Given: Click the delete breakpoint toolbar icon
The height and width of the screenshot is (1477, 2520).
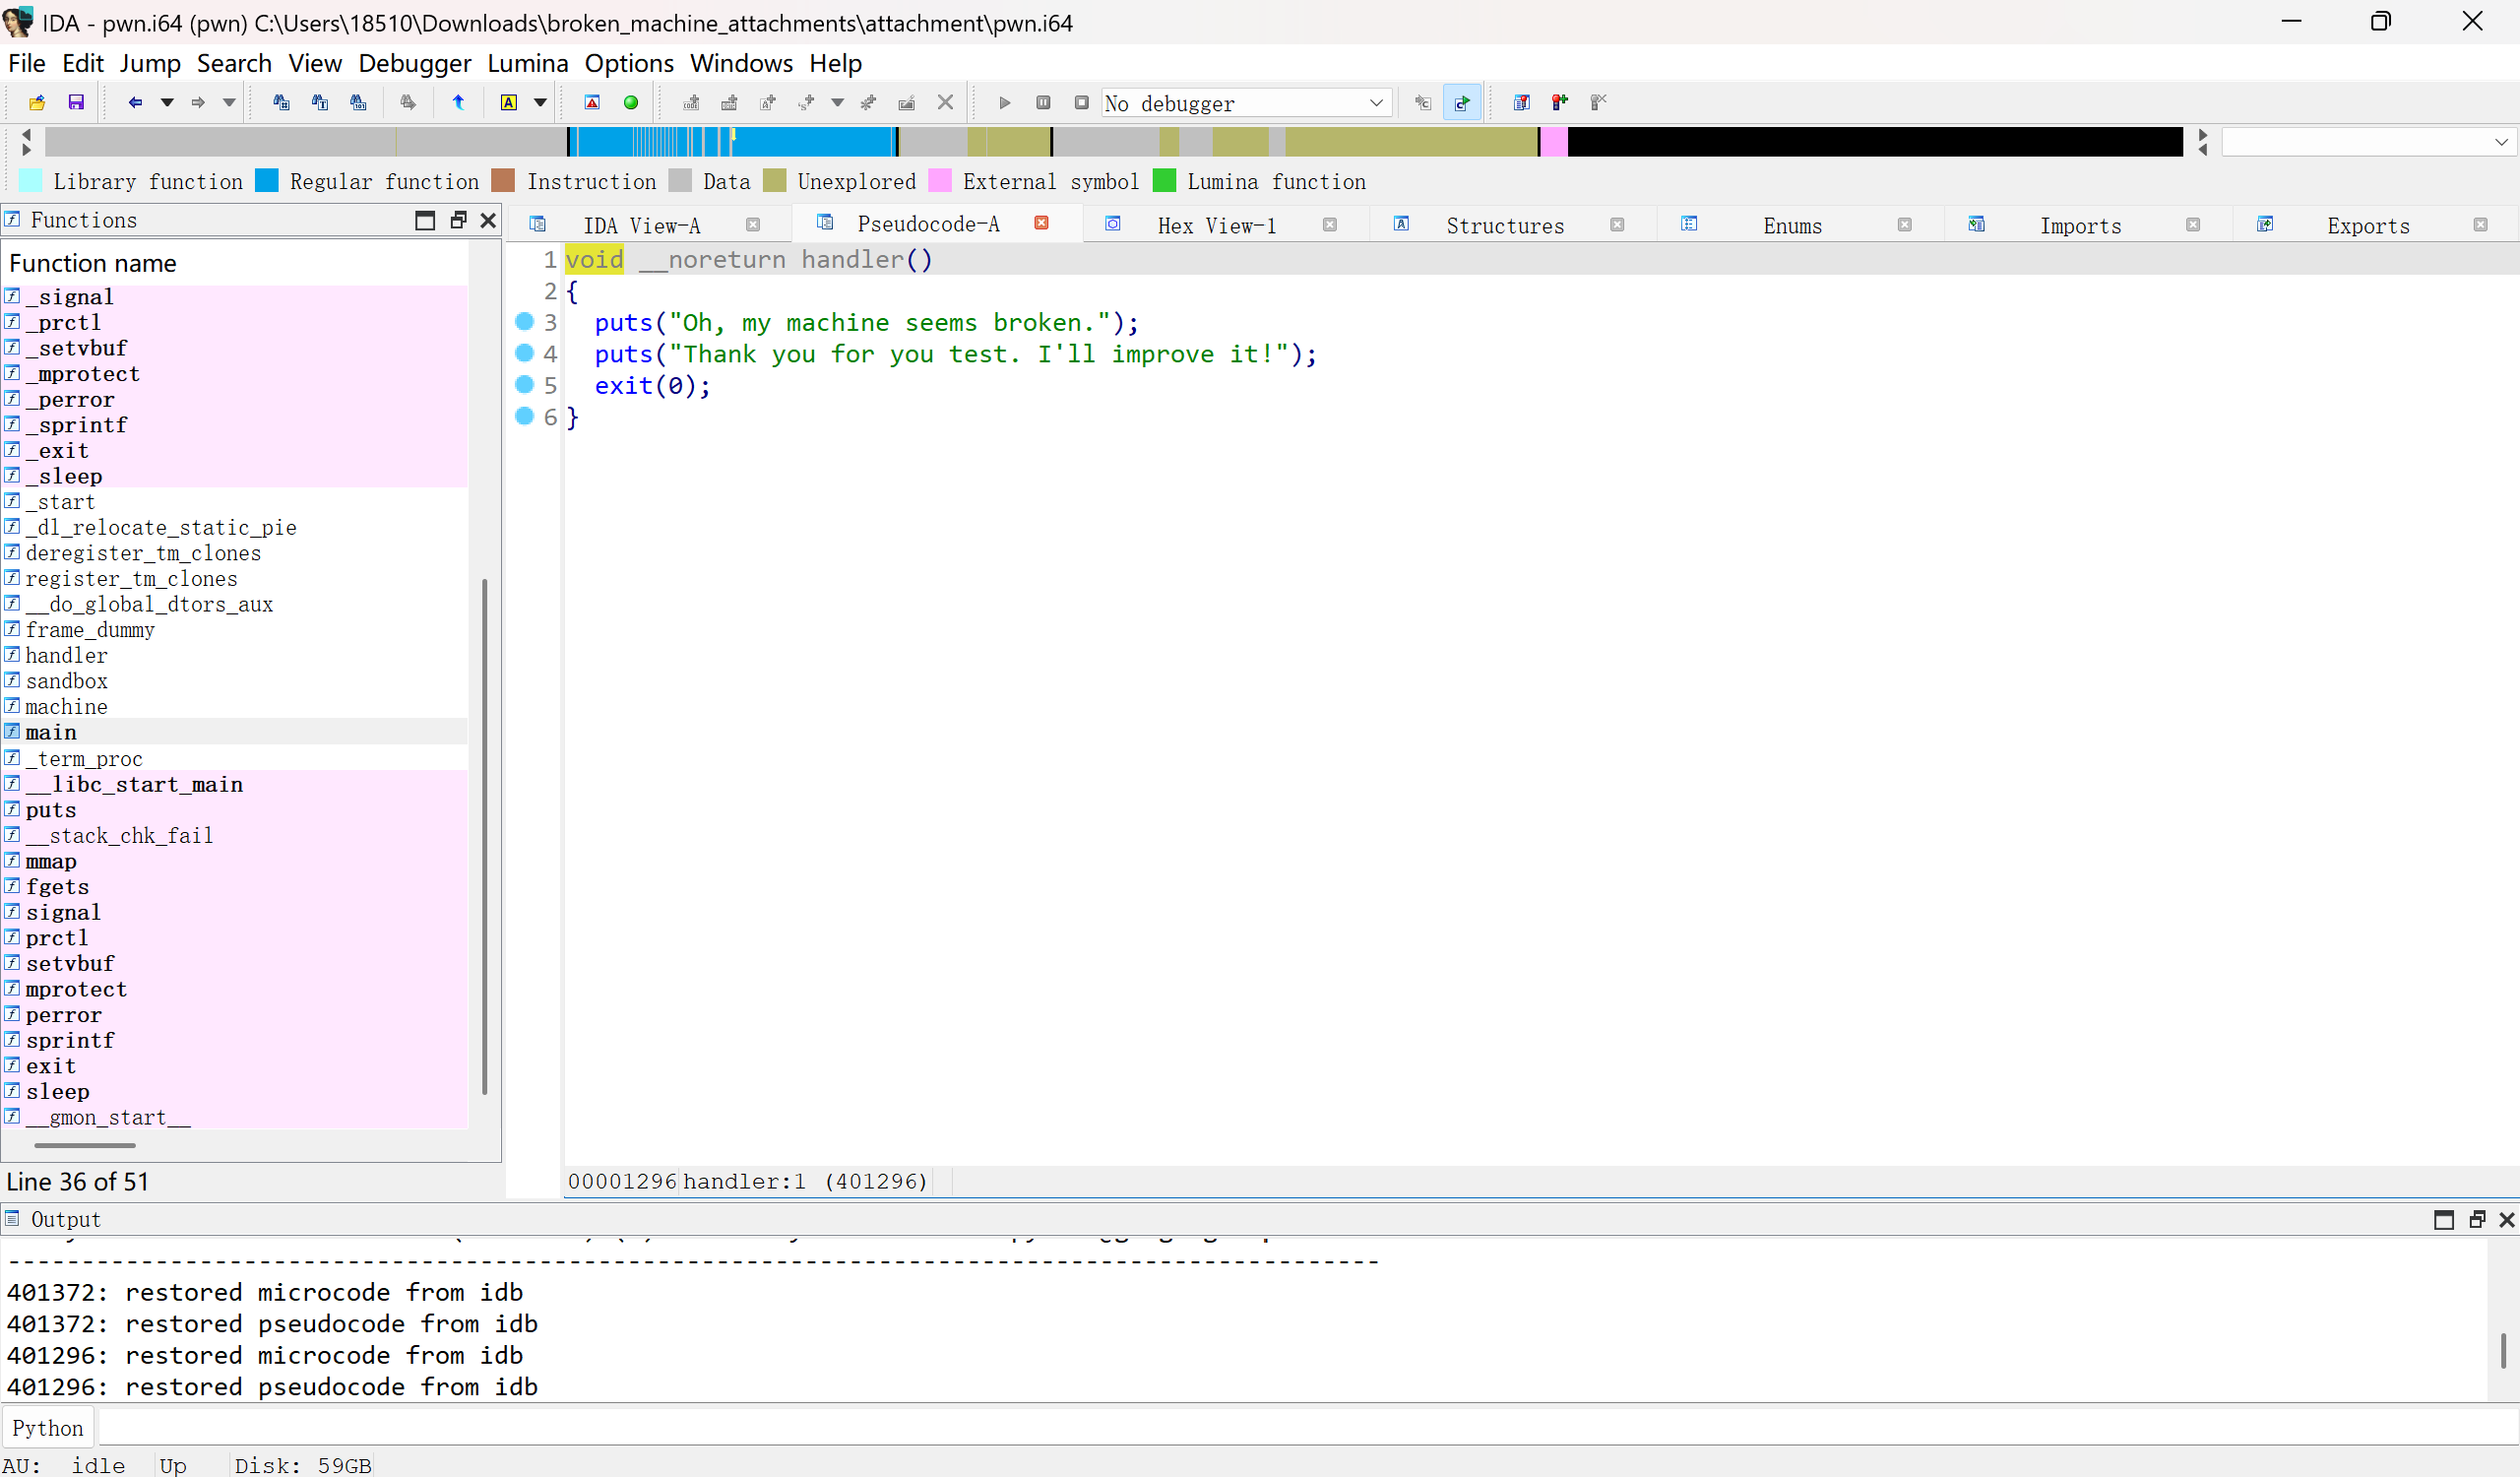Looking at the screenshot, I should pos(1598,102).
